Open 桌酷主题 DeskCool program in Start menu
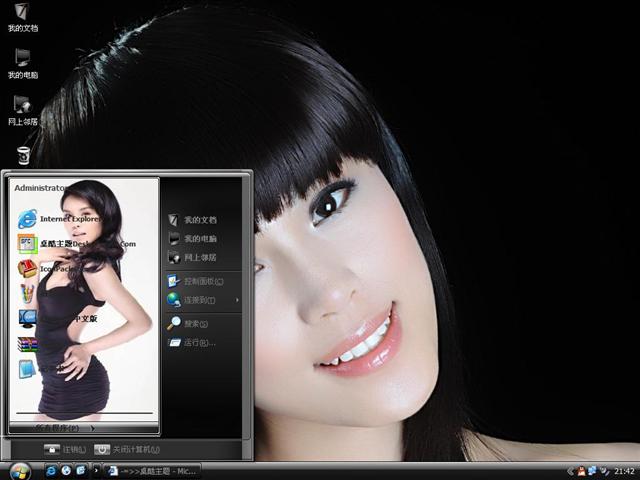 pyautogui.click(x=77, y=244)
